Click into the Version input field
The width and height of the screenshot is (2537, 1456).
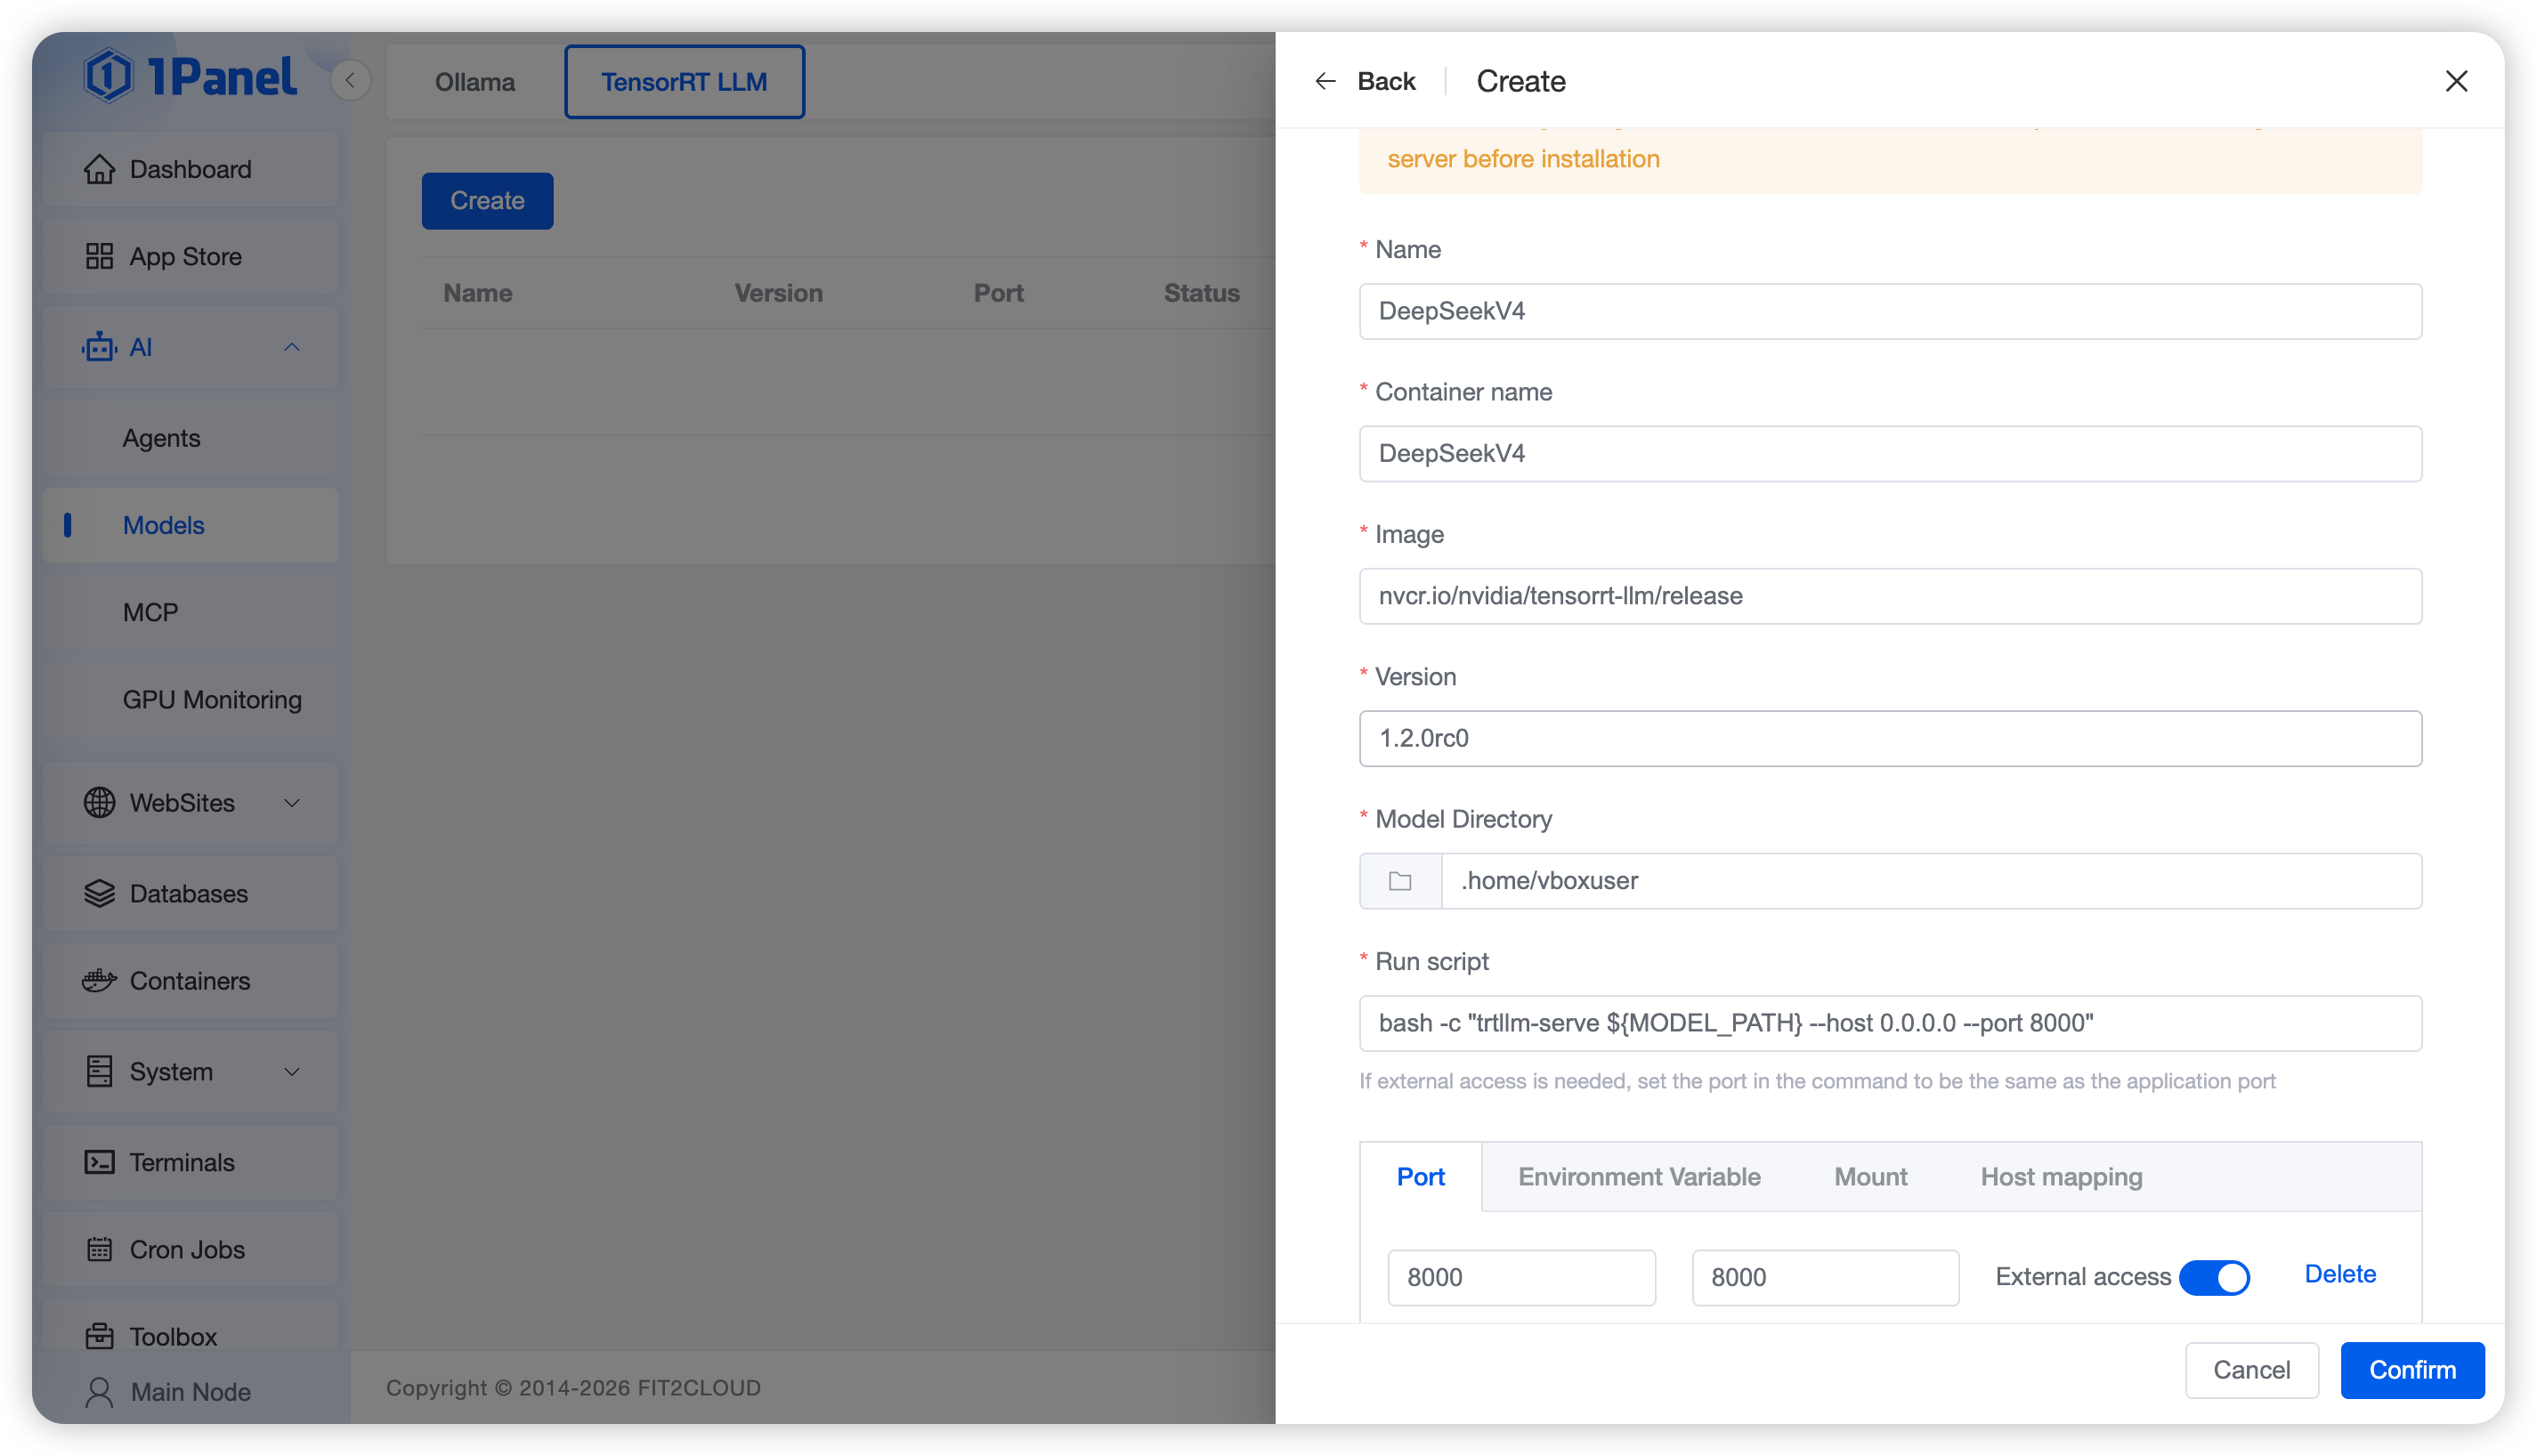[x=1889, y=738]
